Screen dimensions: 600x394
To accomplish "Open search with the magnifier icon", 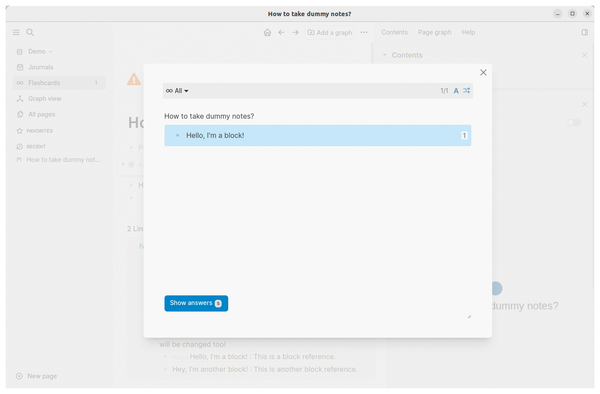I will [30, 32].
